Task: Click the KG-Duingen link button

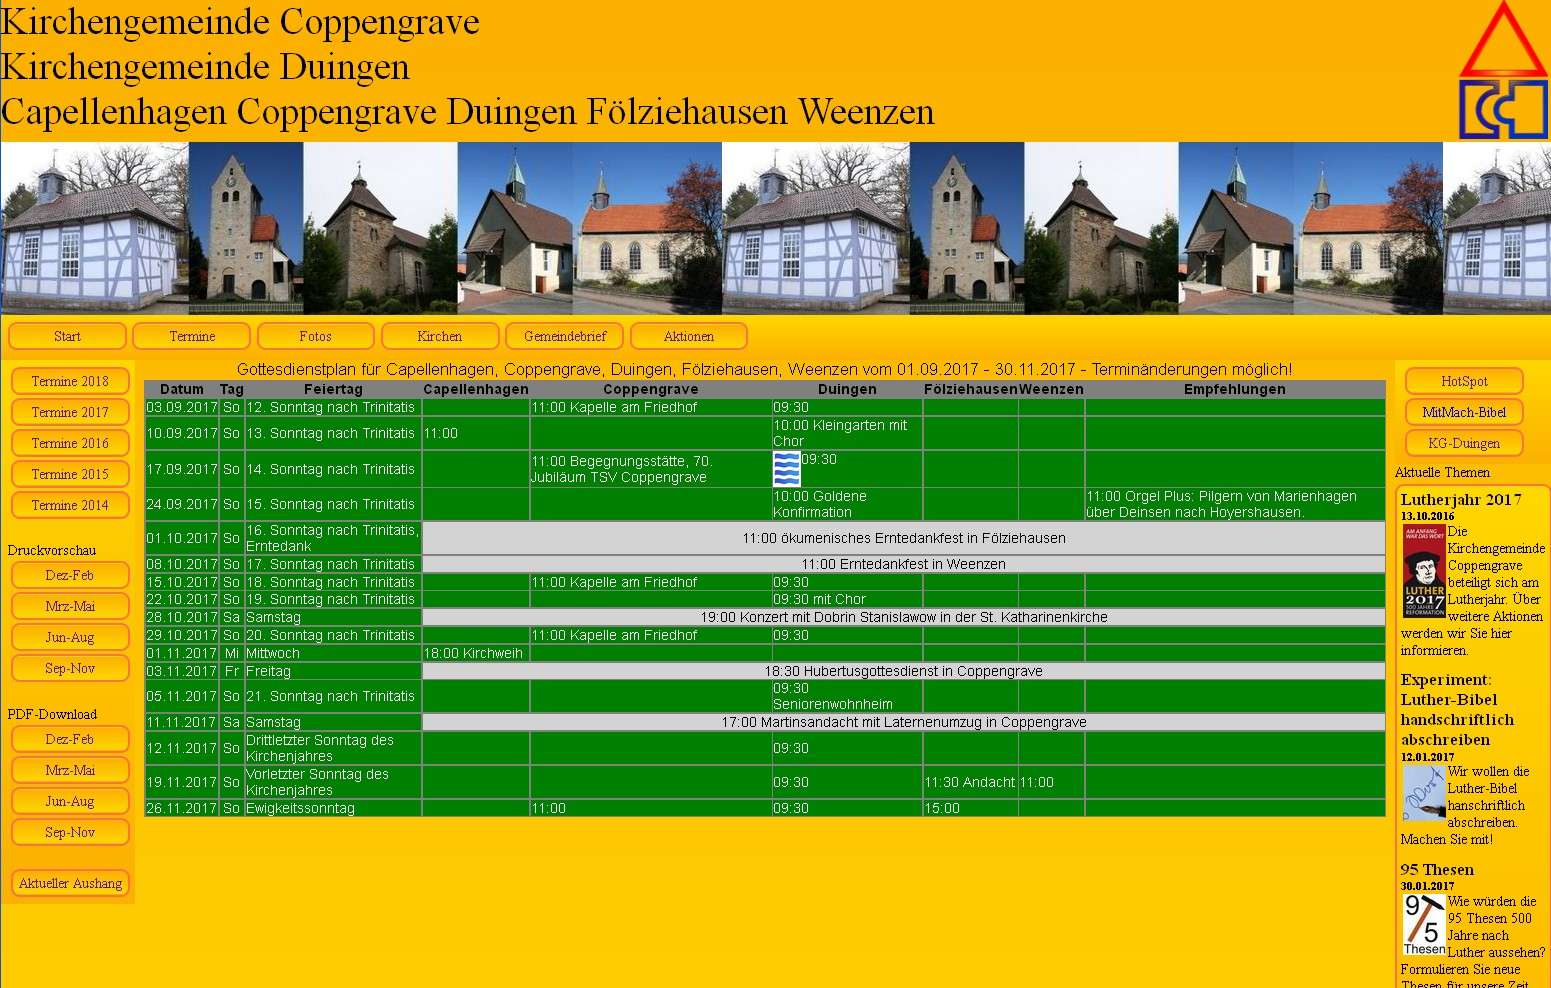Action: [1463, 443]
